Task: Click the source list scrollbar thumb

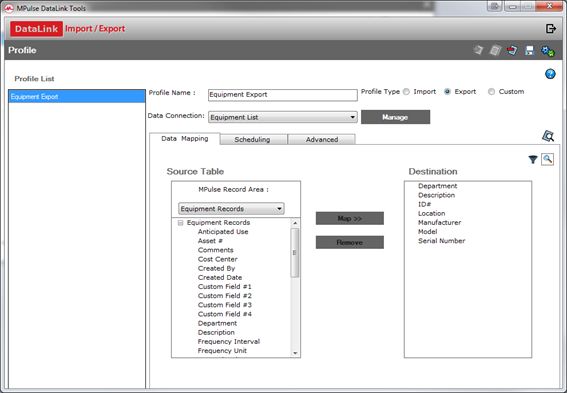Action: (x=295, y=253)
